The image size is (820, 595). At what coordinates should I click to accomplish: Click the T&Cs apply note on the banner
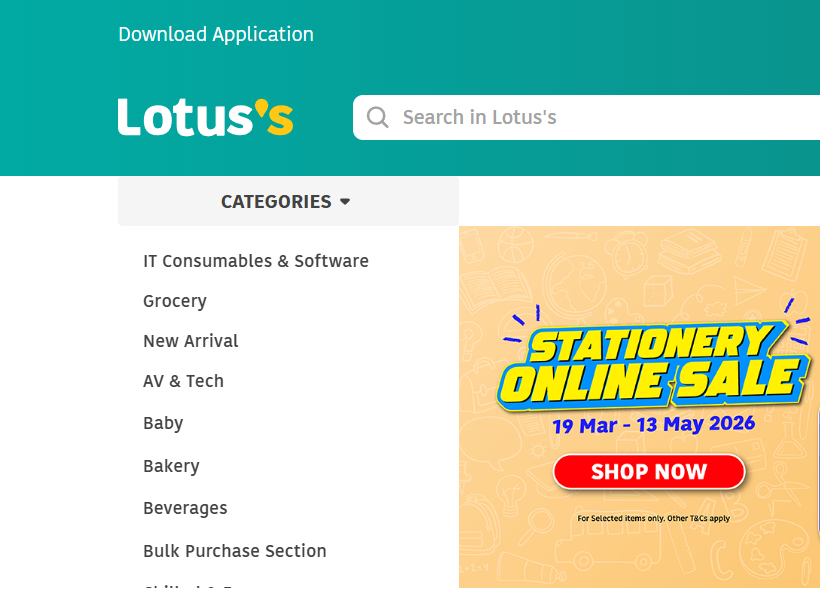coord(654,518)
